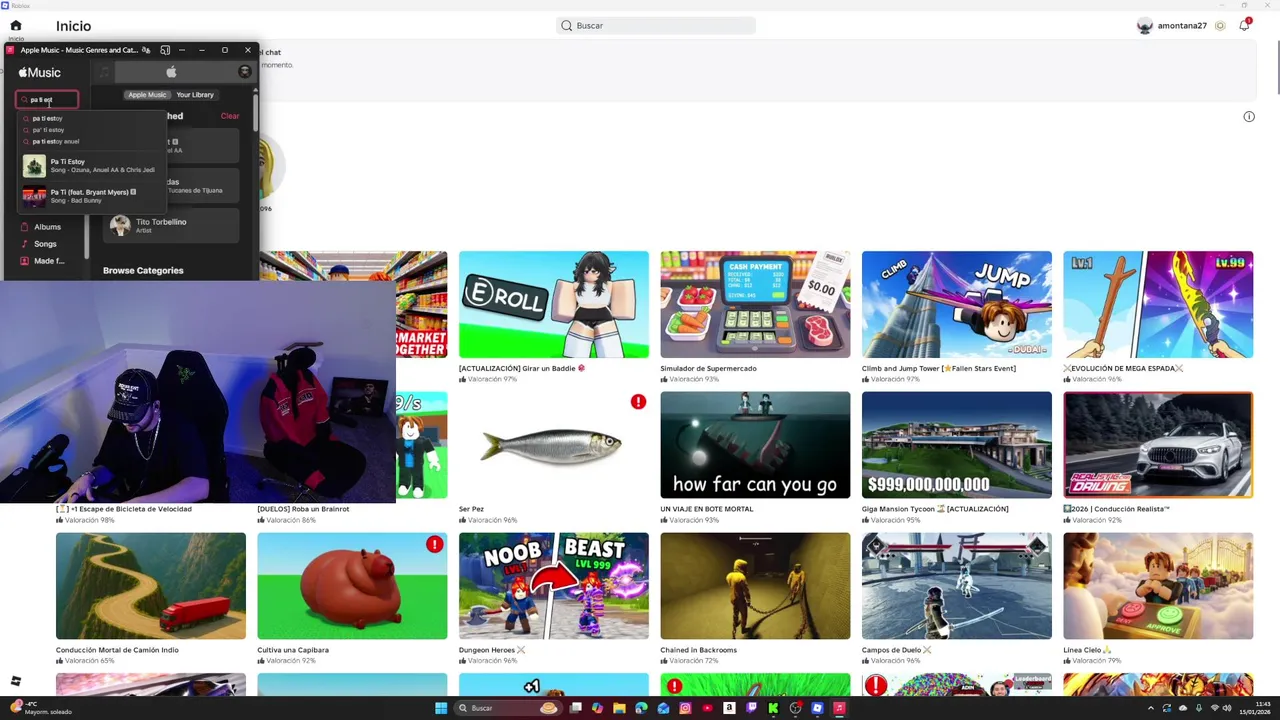1280x720 pixels.
Task: Open Instagram from taskbar
Action: pos(685,708)
